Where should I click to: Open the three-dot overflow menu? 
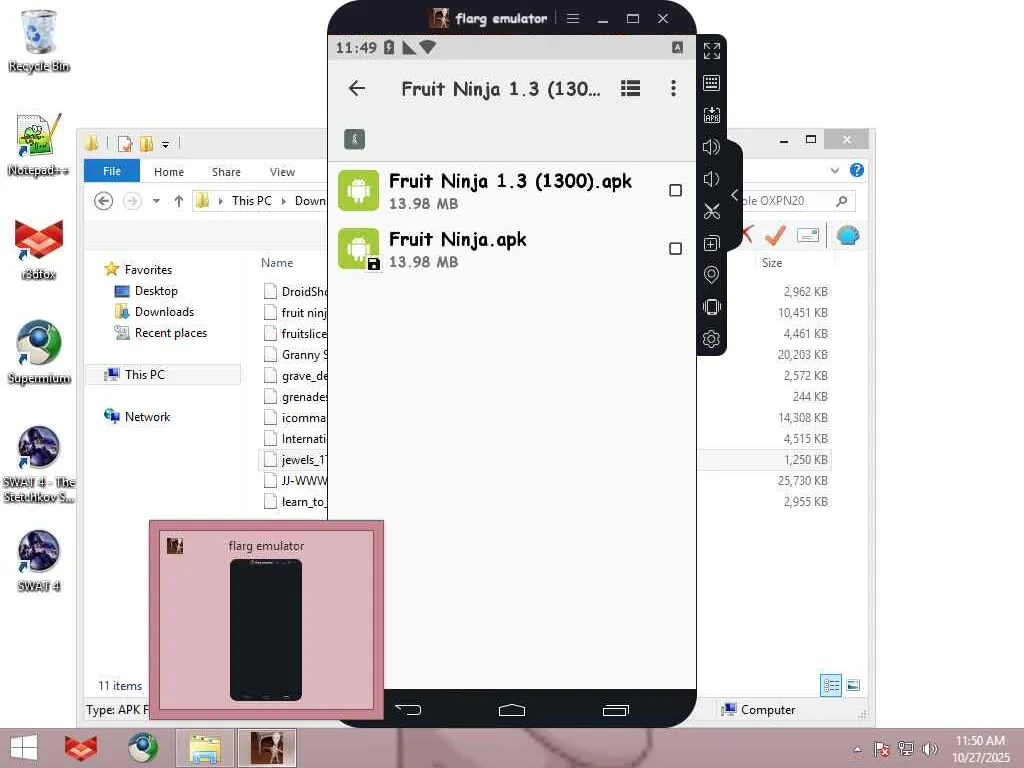673,88
